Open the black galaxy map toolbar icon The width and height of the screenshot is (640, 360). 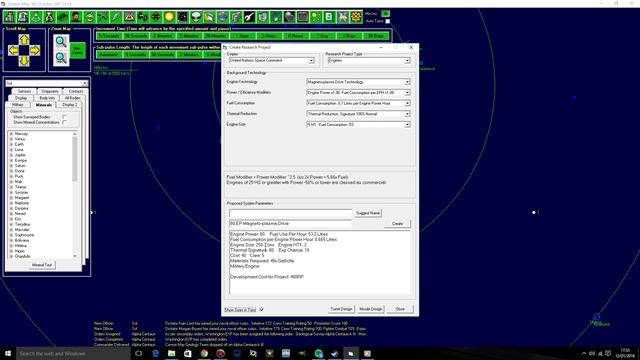(x=182, y=17)
